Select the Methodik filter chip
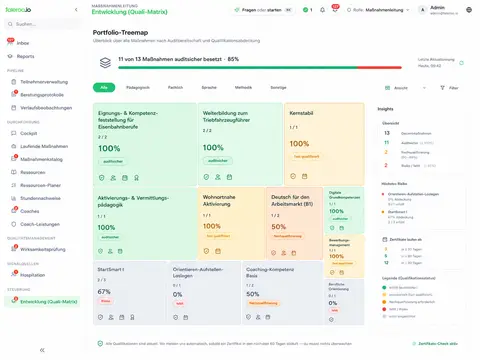 (243, 88)
